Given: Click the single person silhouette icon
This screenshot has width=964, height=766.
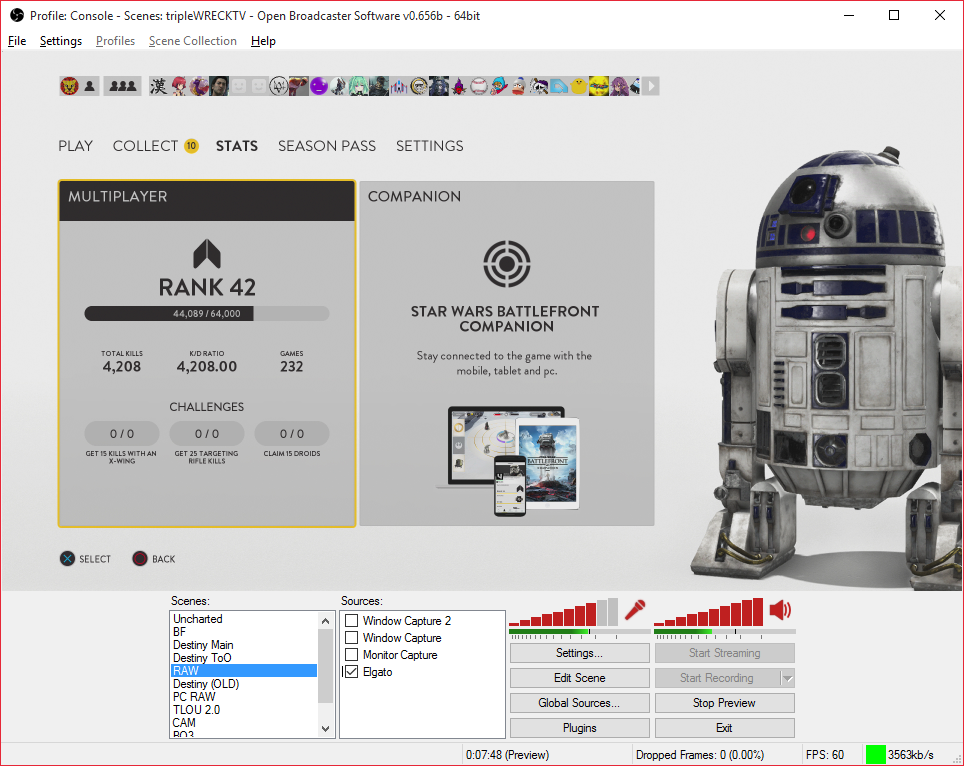Looking at the screenshot, I should [x=90, y=86].
